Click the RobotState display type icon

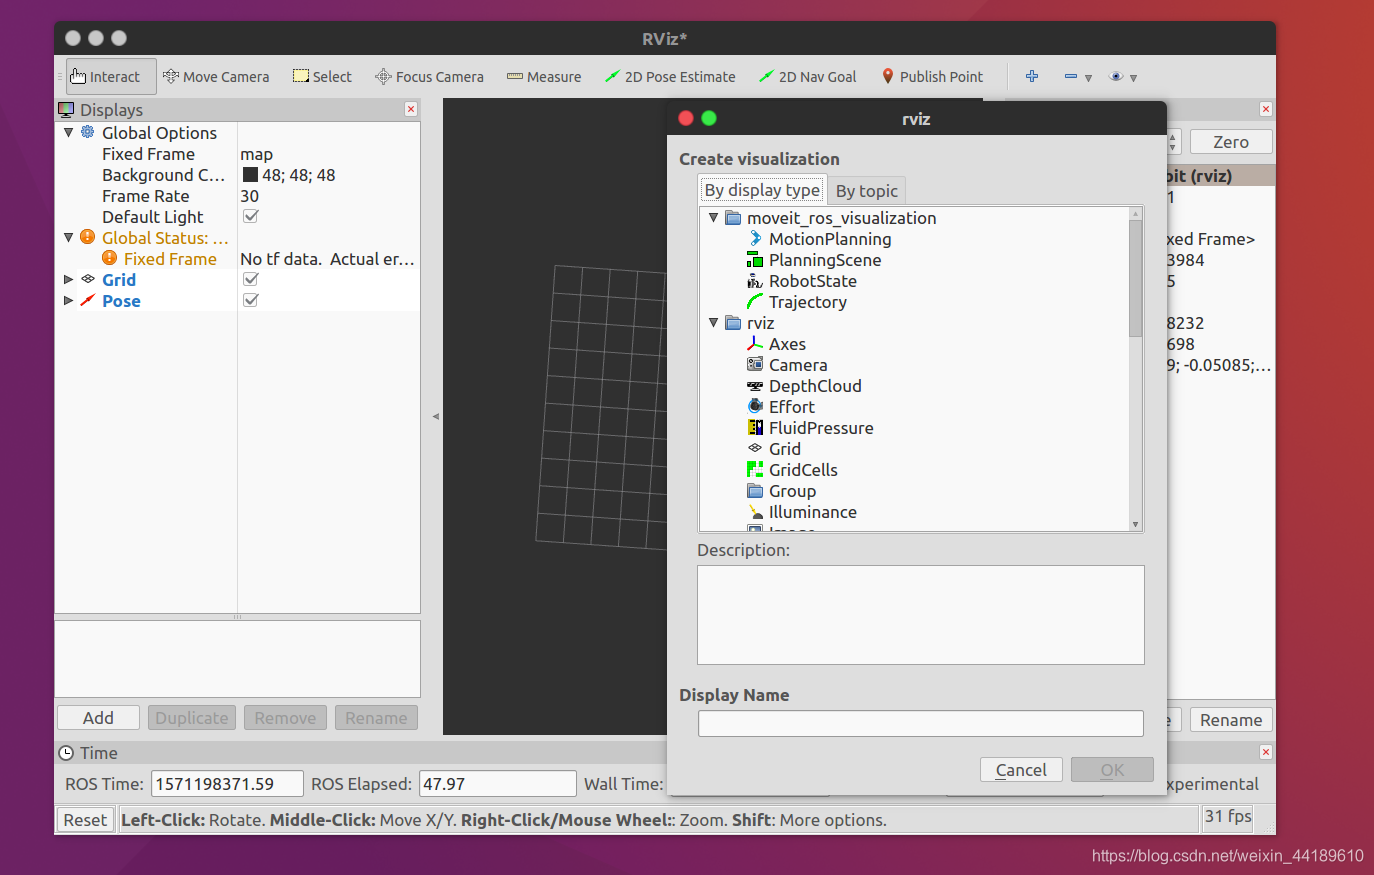click(755, 281)
